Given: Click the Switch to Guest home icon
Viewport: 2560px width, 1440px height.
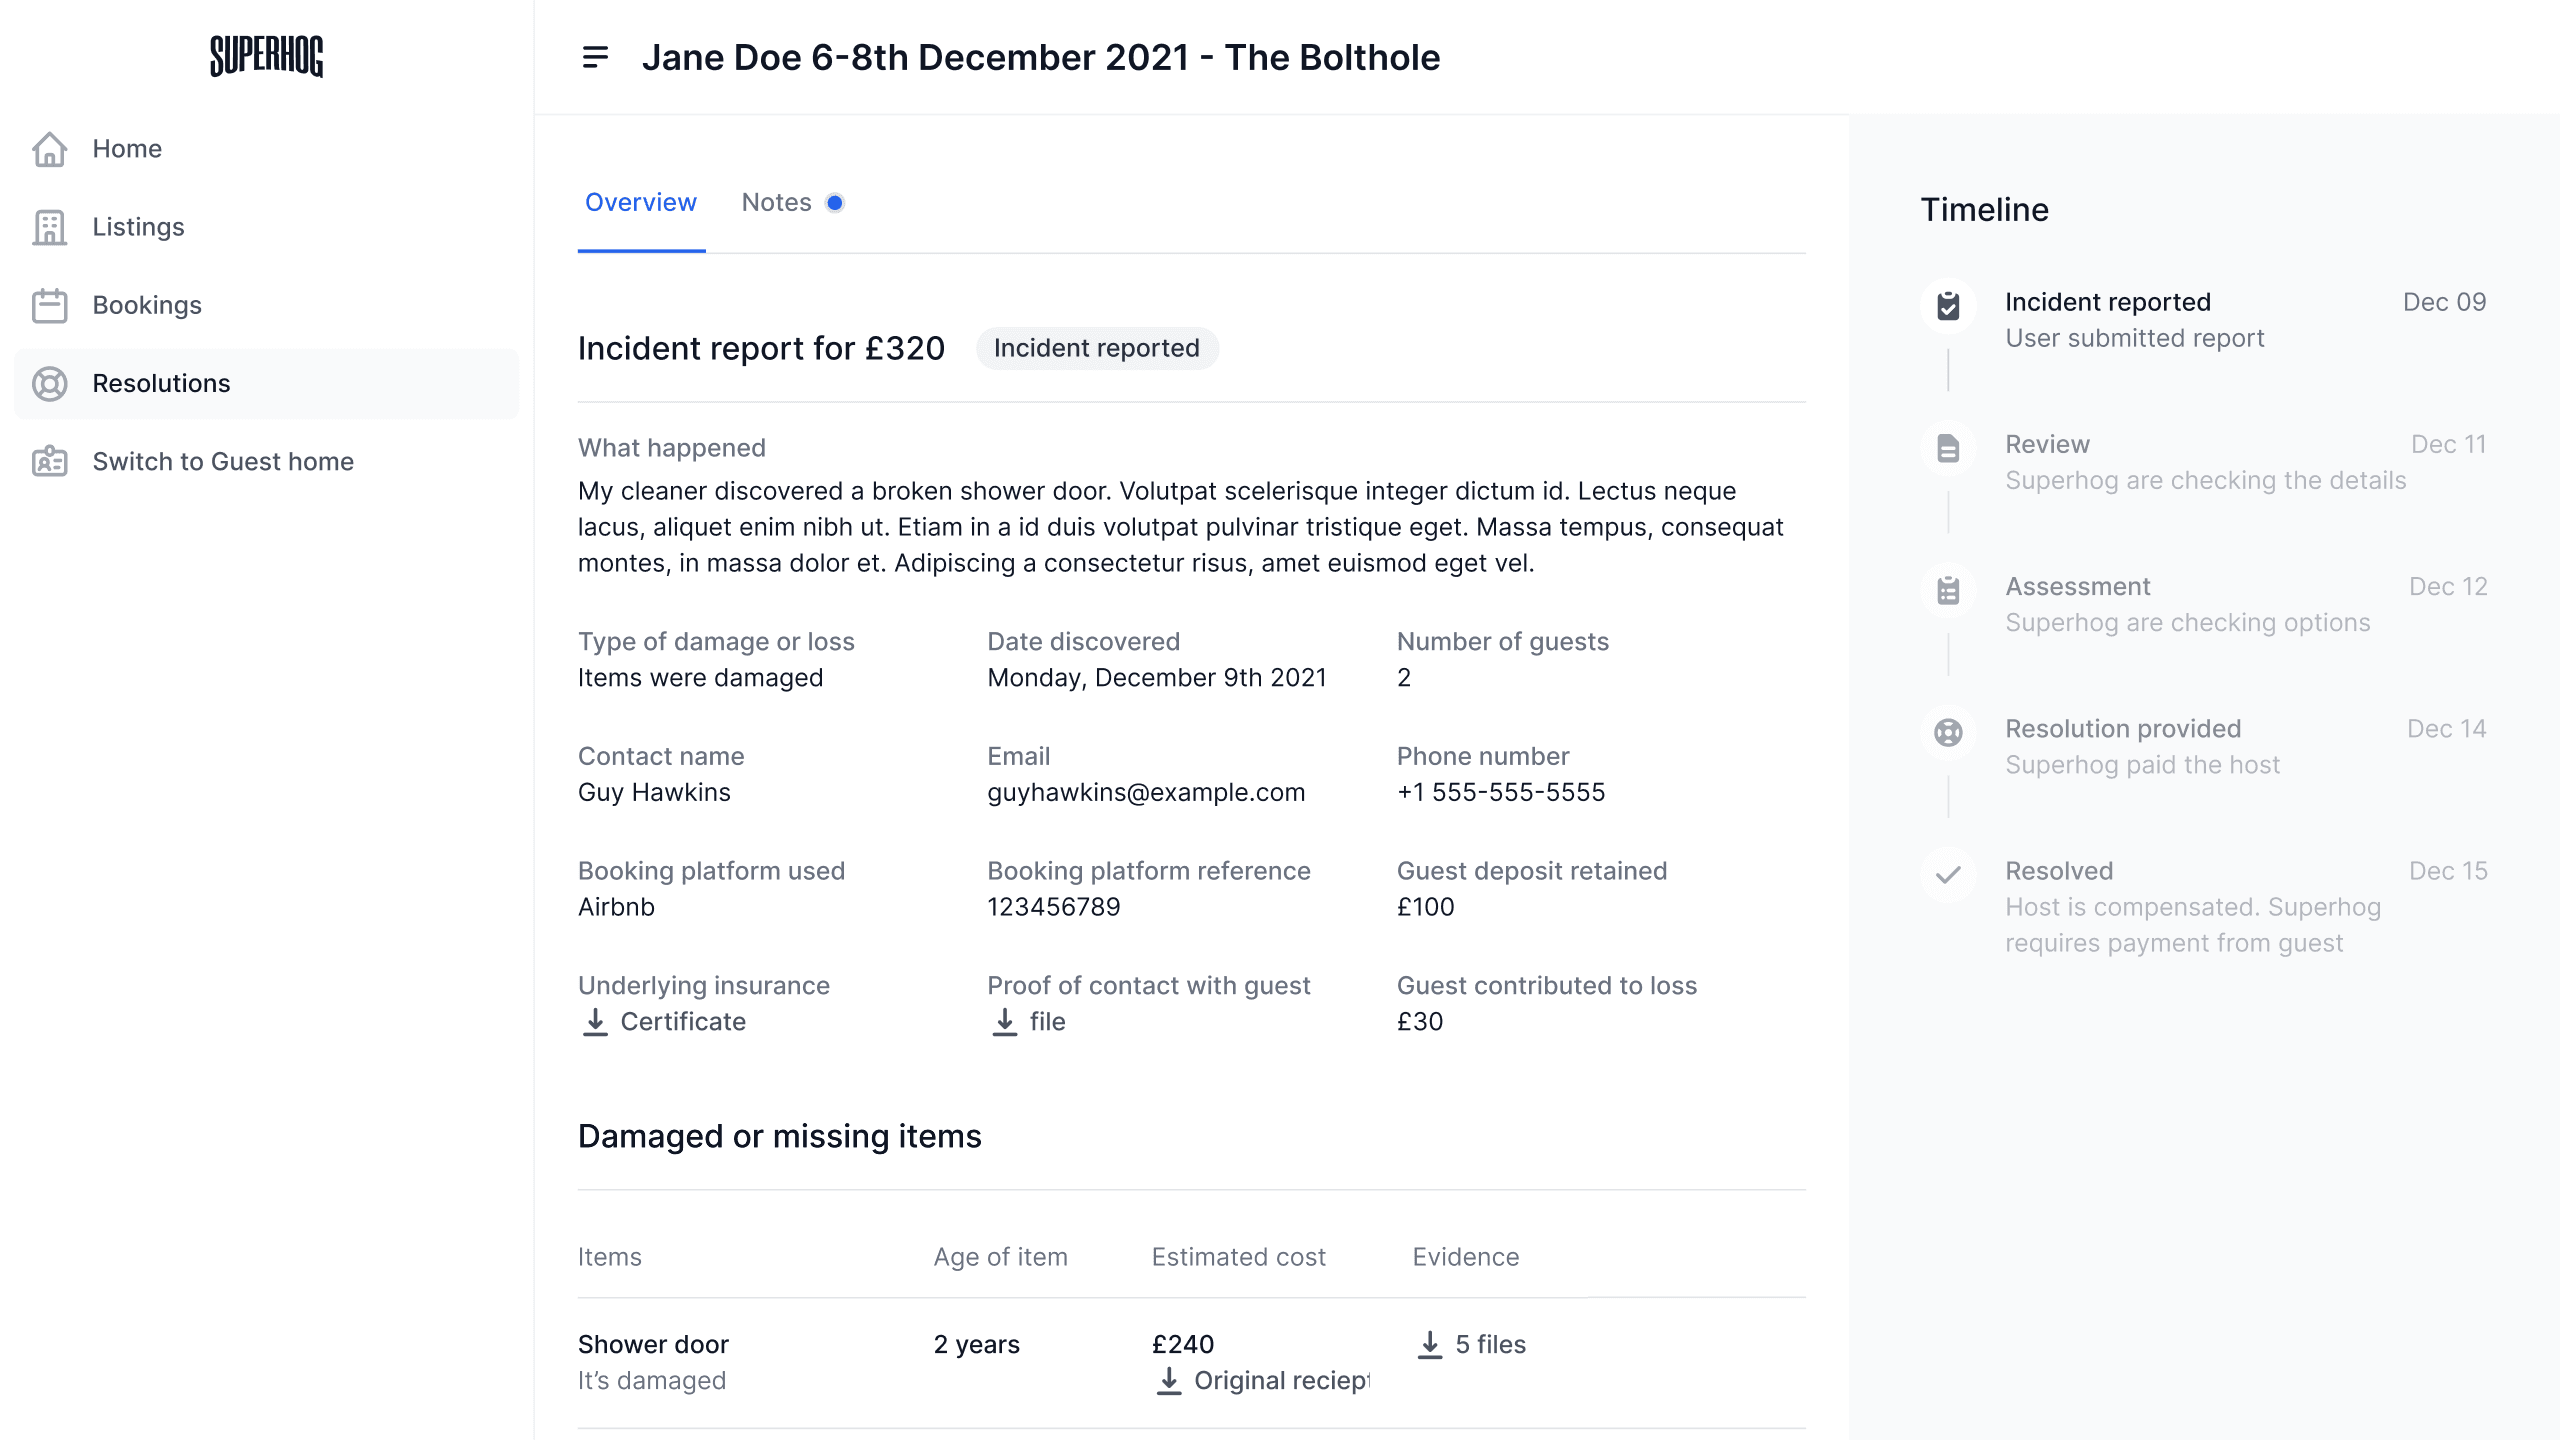Looking at the screenshot, I should coord(49,461).
